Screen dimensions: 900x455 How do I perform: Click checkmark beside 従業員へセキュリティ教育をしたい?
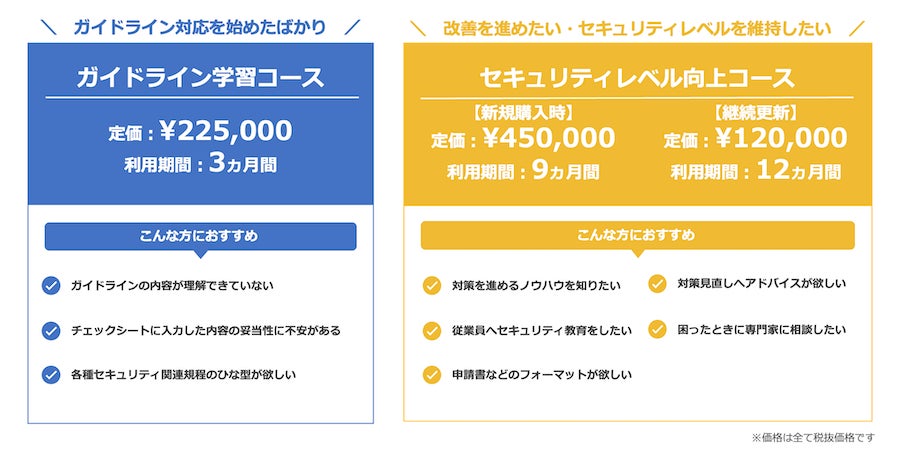432,330
